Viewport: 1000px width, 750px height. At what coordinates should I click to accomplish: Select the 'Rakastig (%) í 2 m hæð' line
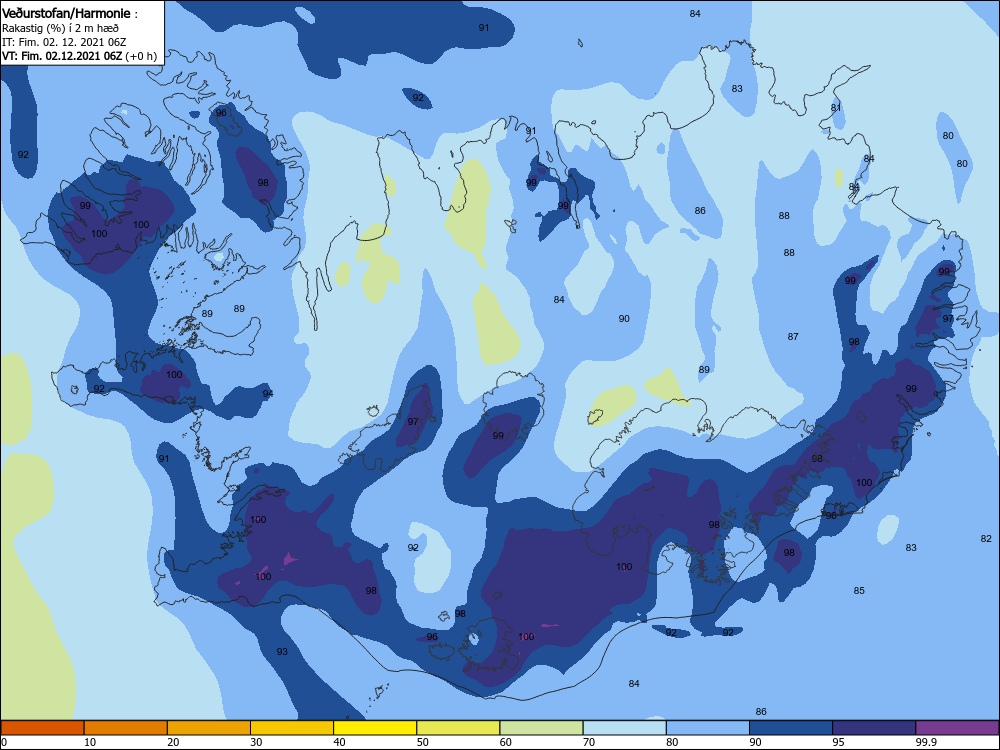pyautogui.click(x=60, y=28)
